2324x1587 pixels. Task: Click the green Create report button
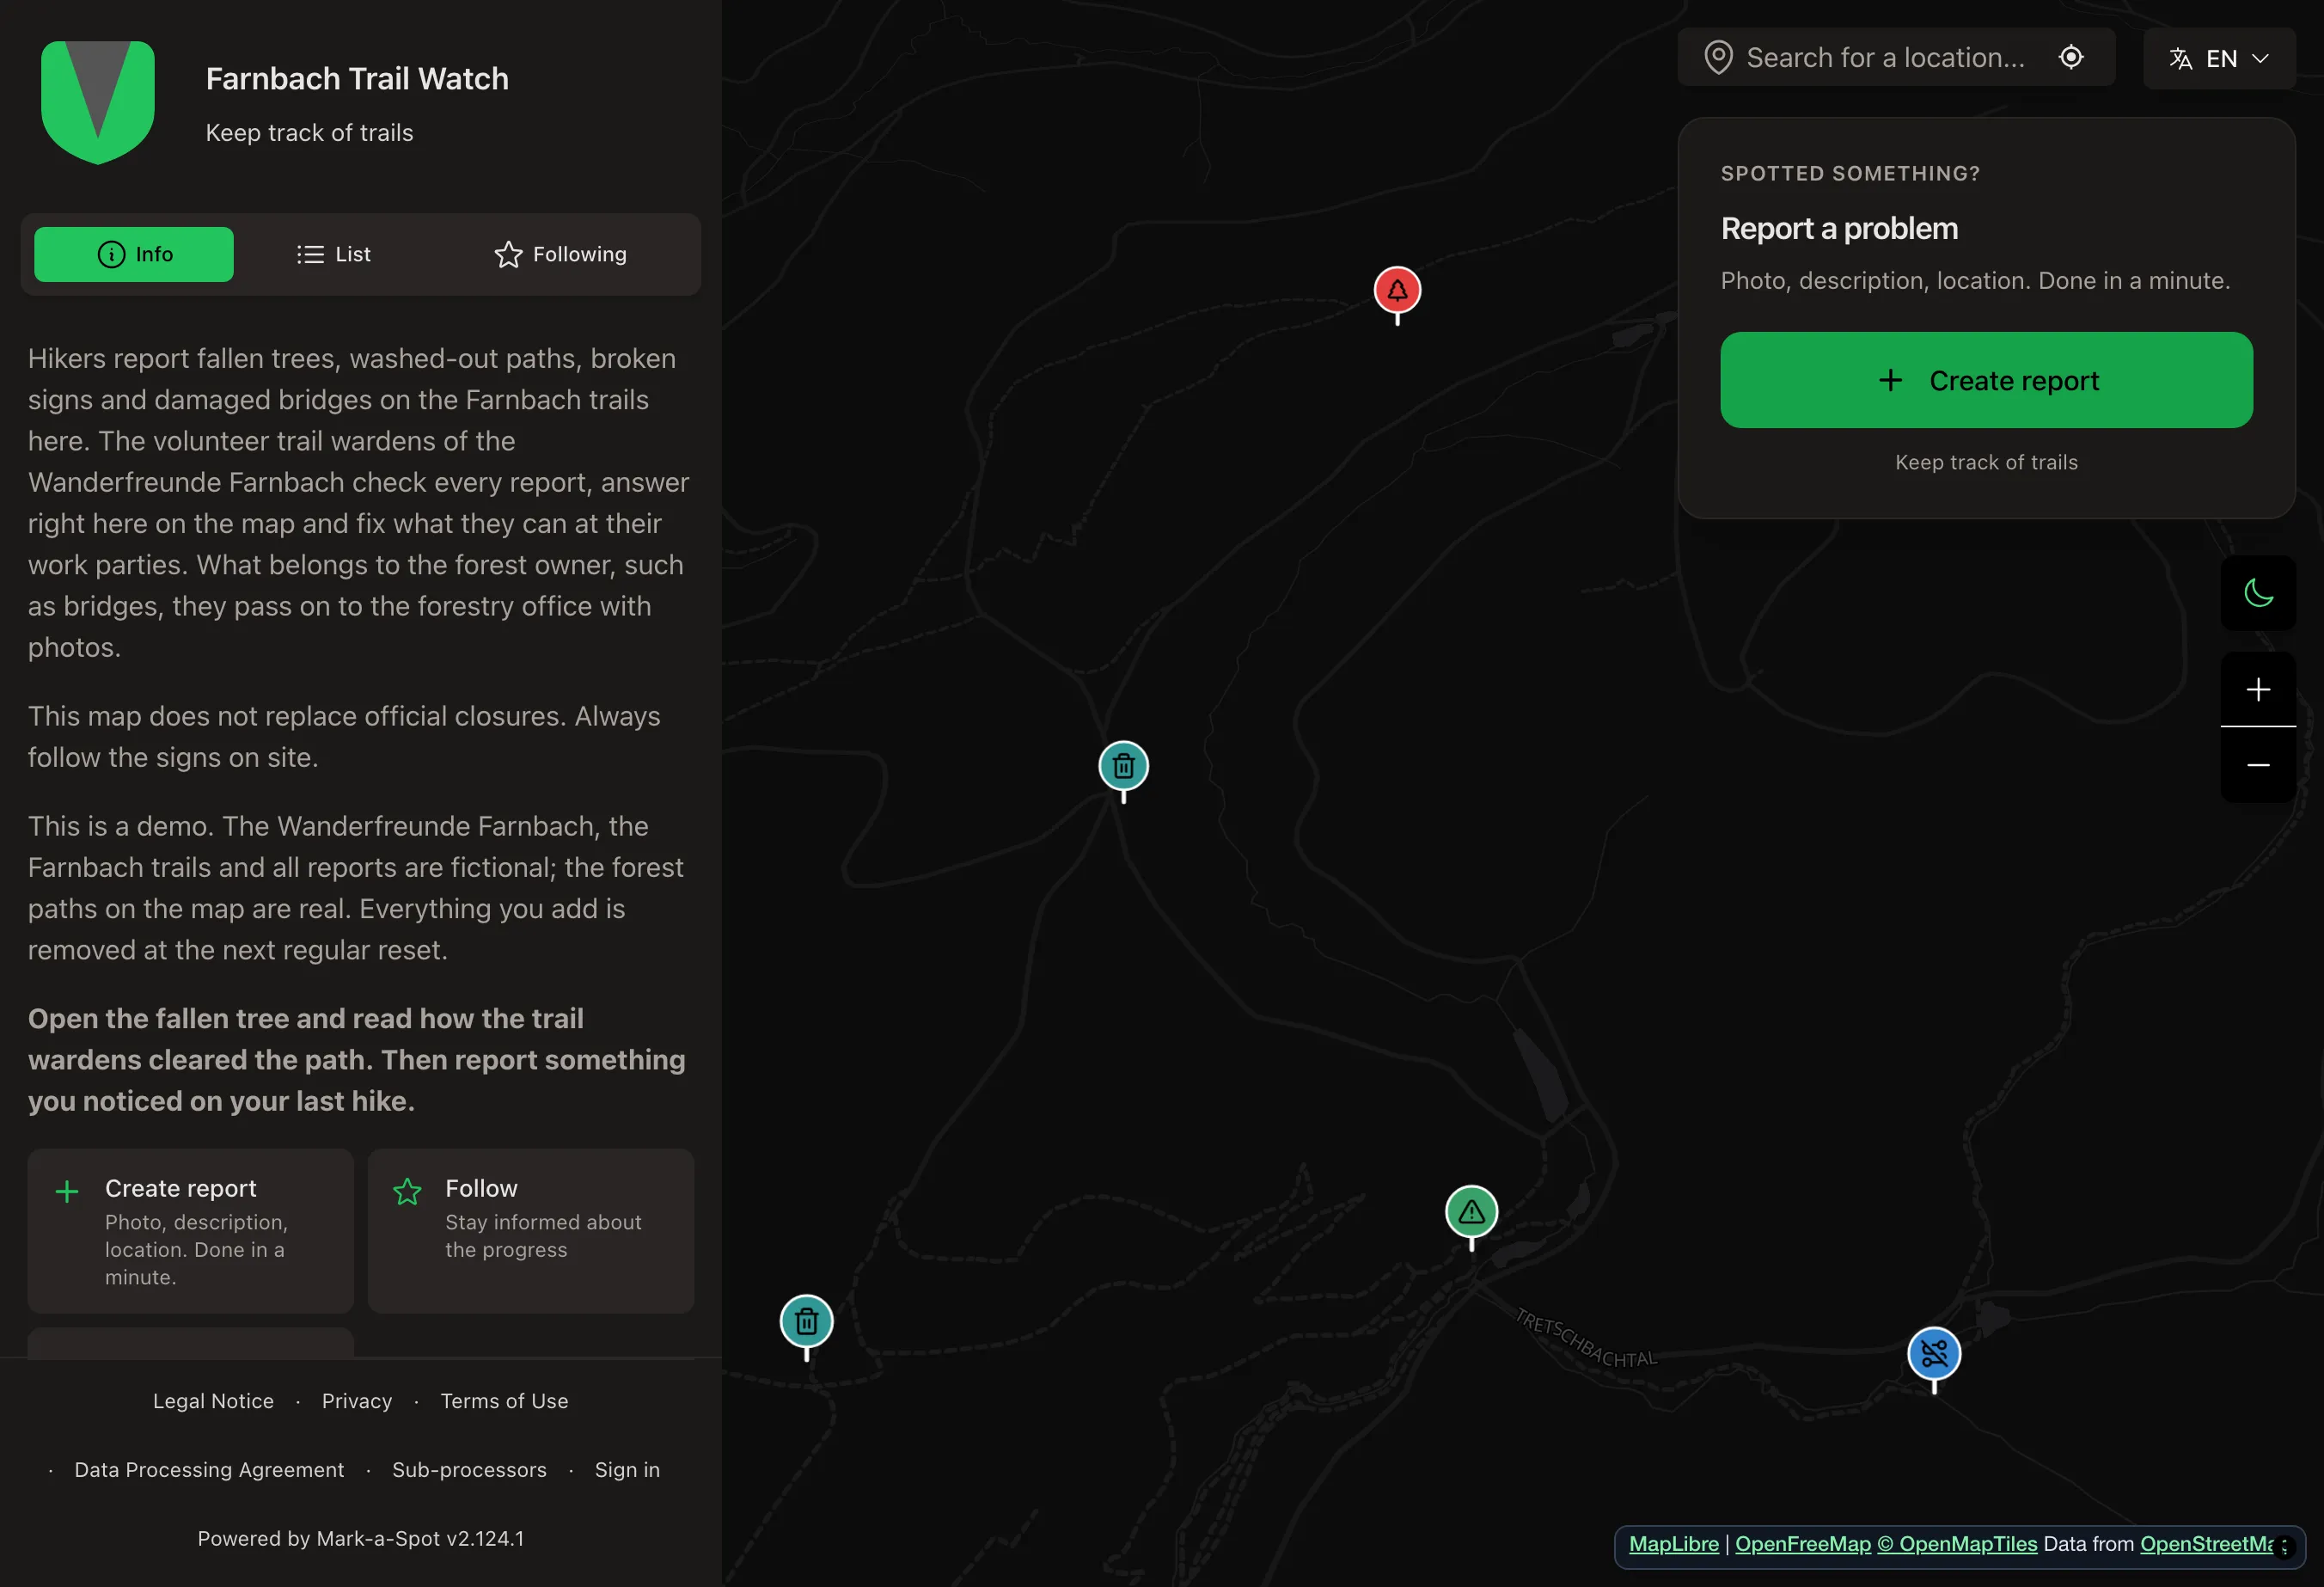click(1986, 380)
